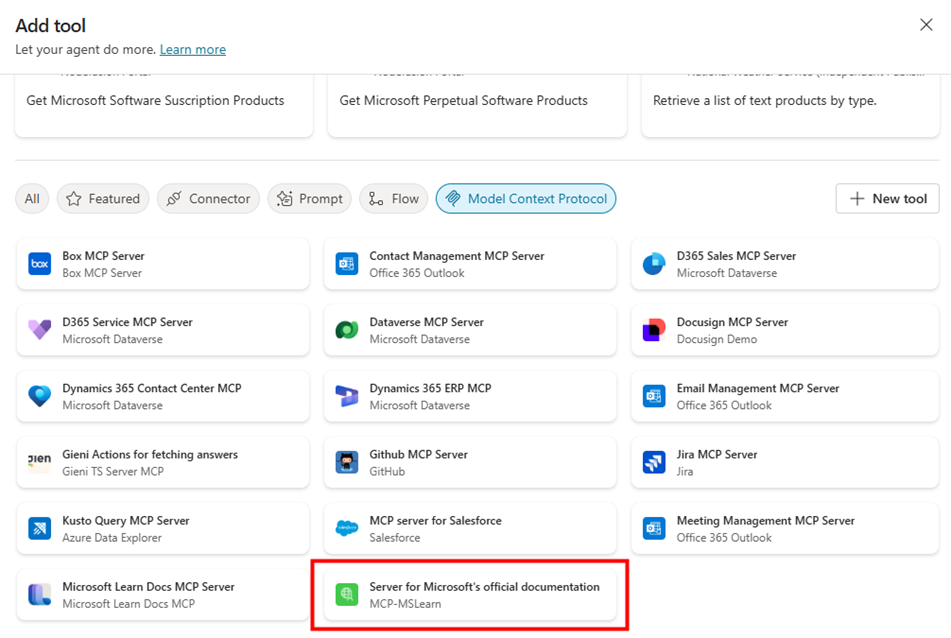Filter tools by Flow
Viewport: 951px width, 638px height.
(394, 199)
